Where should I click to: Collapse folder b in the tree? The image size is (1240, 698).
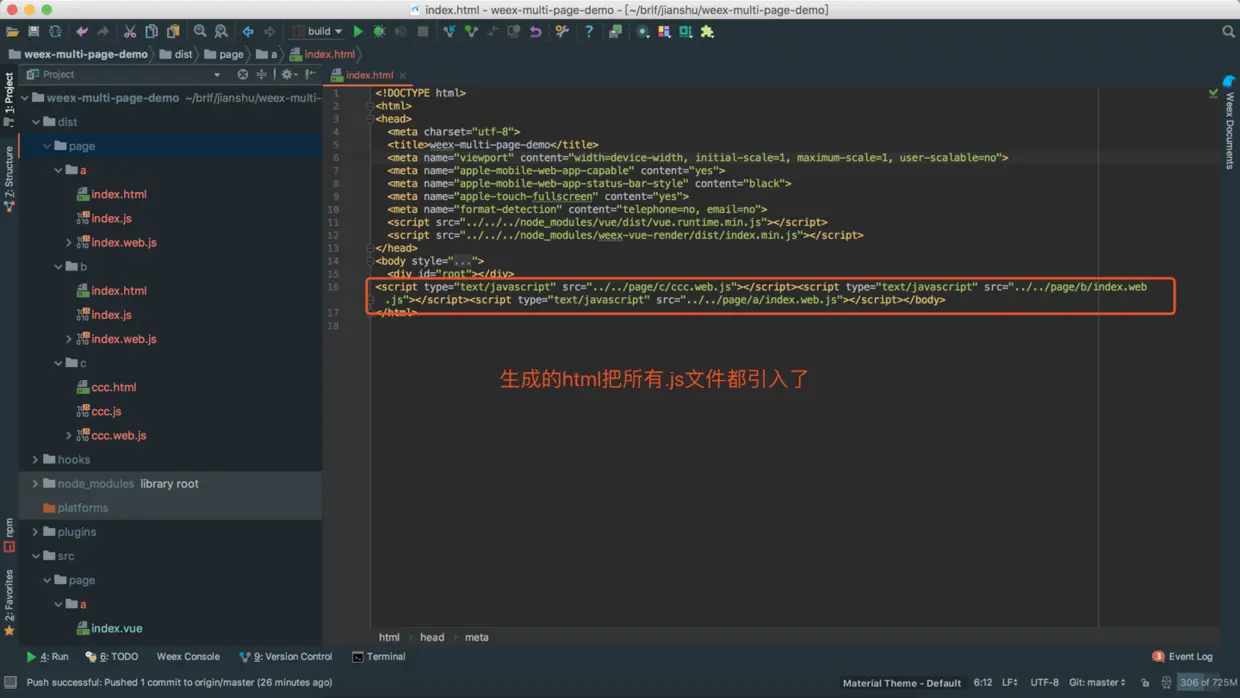(x=58, y=267)
